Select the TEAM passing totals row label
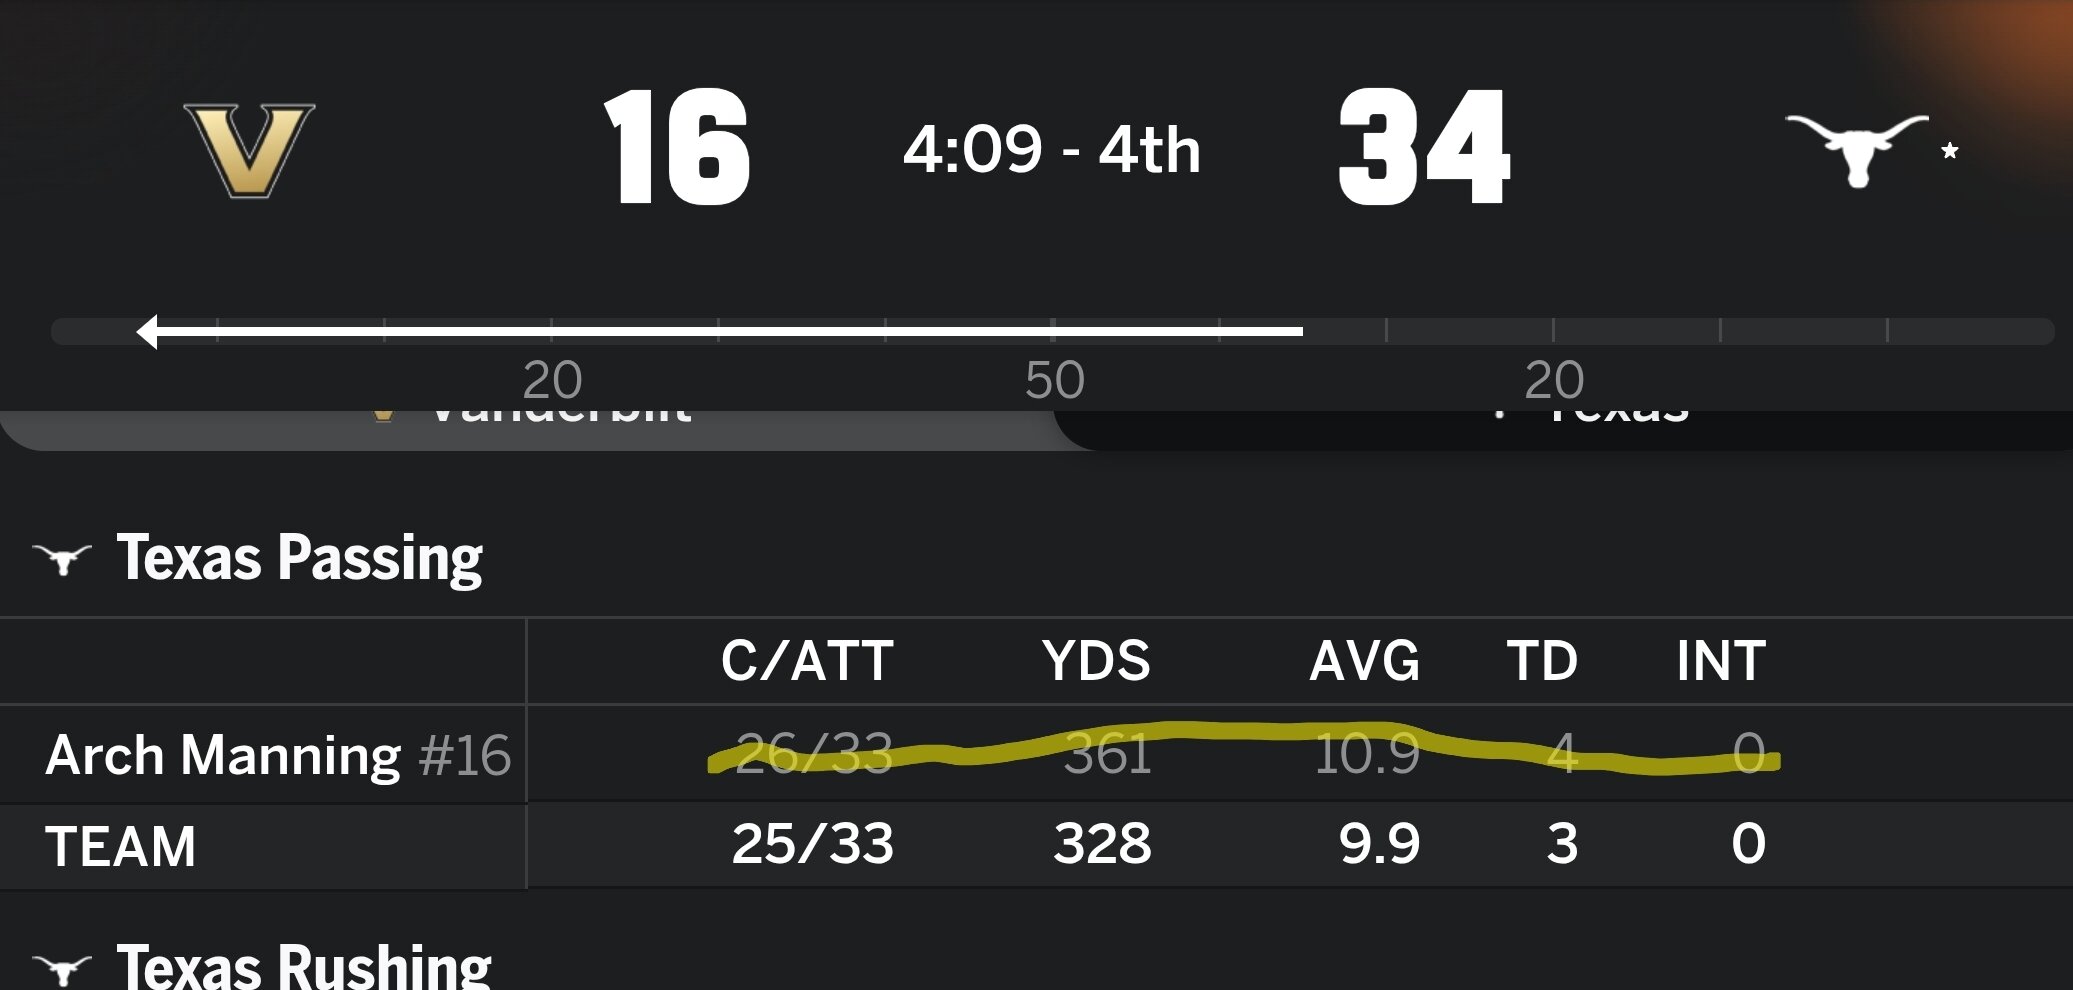 click(121, 846)
